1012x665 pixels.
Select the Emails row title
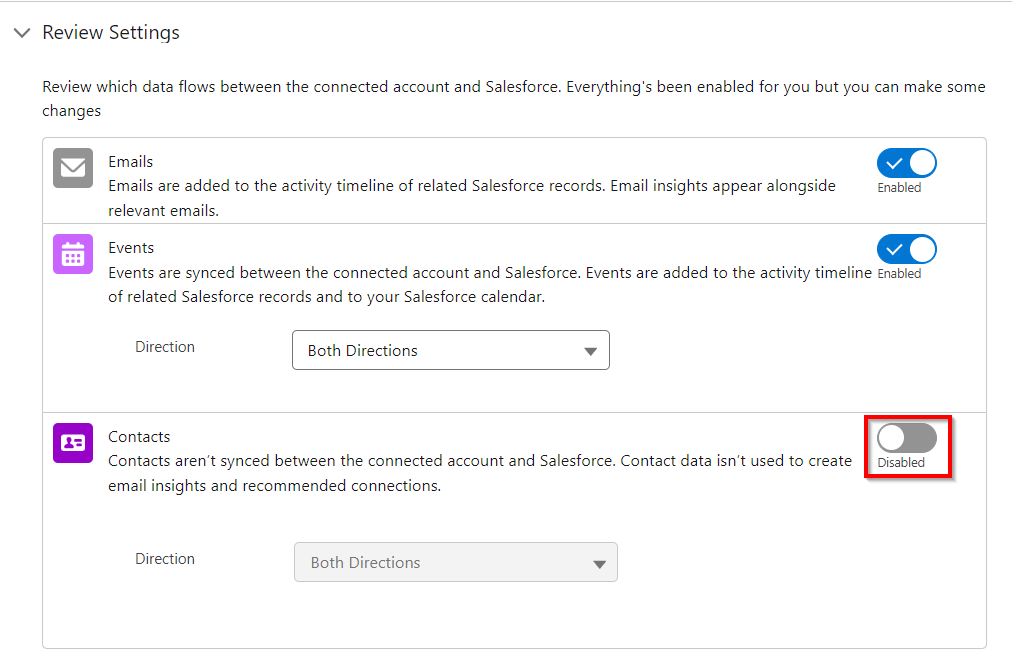tap(131, 162)
